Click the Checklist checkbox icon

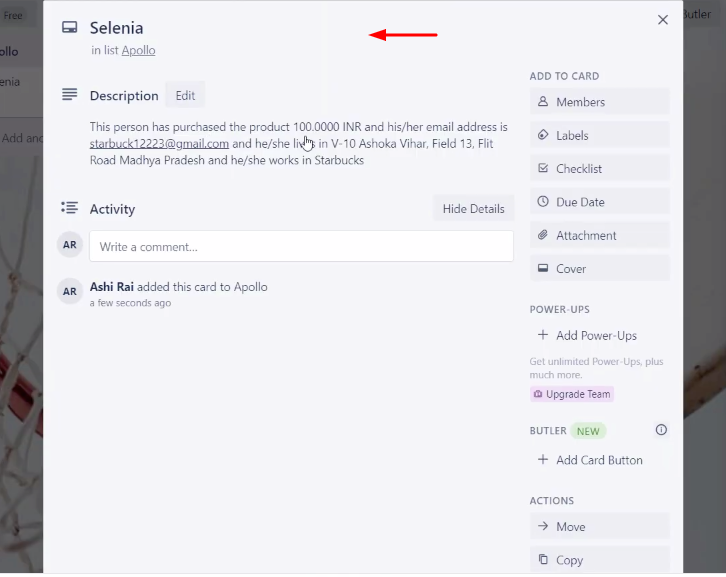click(543, 168)
